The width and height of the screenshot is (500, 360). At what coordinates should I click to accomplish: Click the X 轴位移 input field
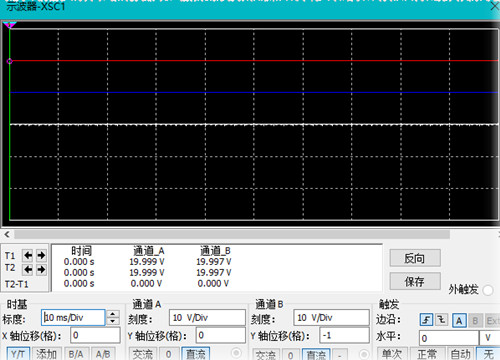[x=95, y=335]
